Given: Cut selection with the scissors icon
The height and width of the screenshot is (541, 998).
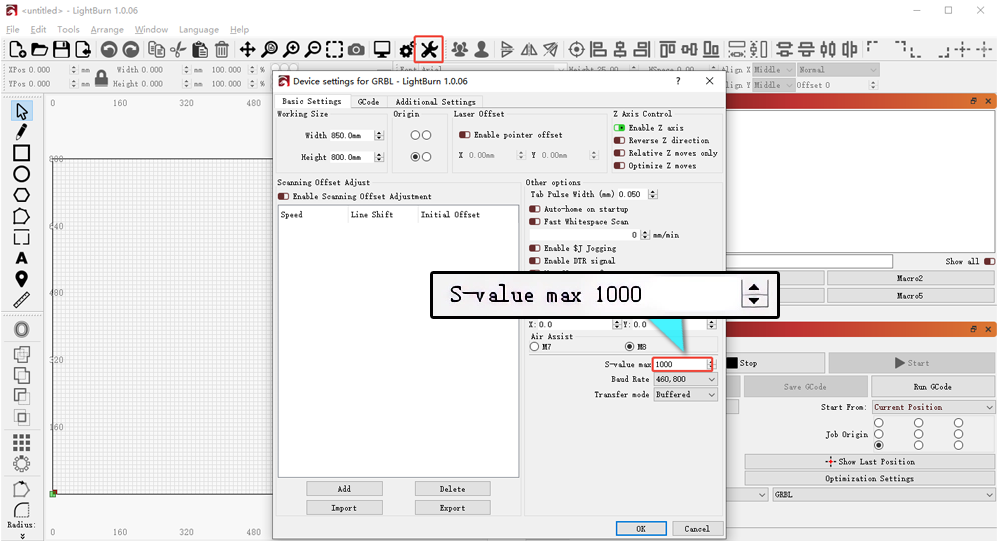Looking at the screenshot, I should click(x=179, y=50).
